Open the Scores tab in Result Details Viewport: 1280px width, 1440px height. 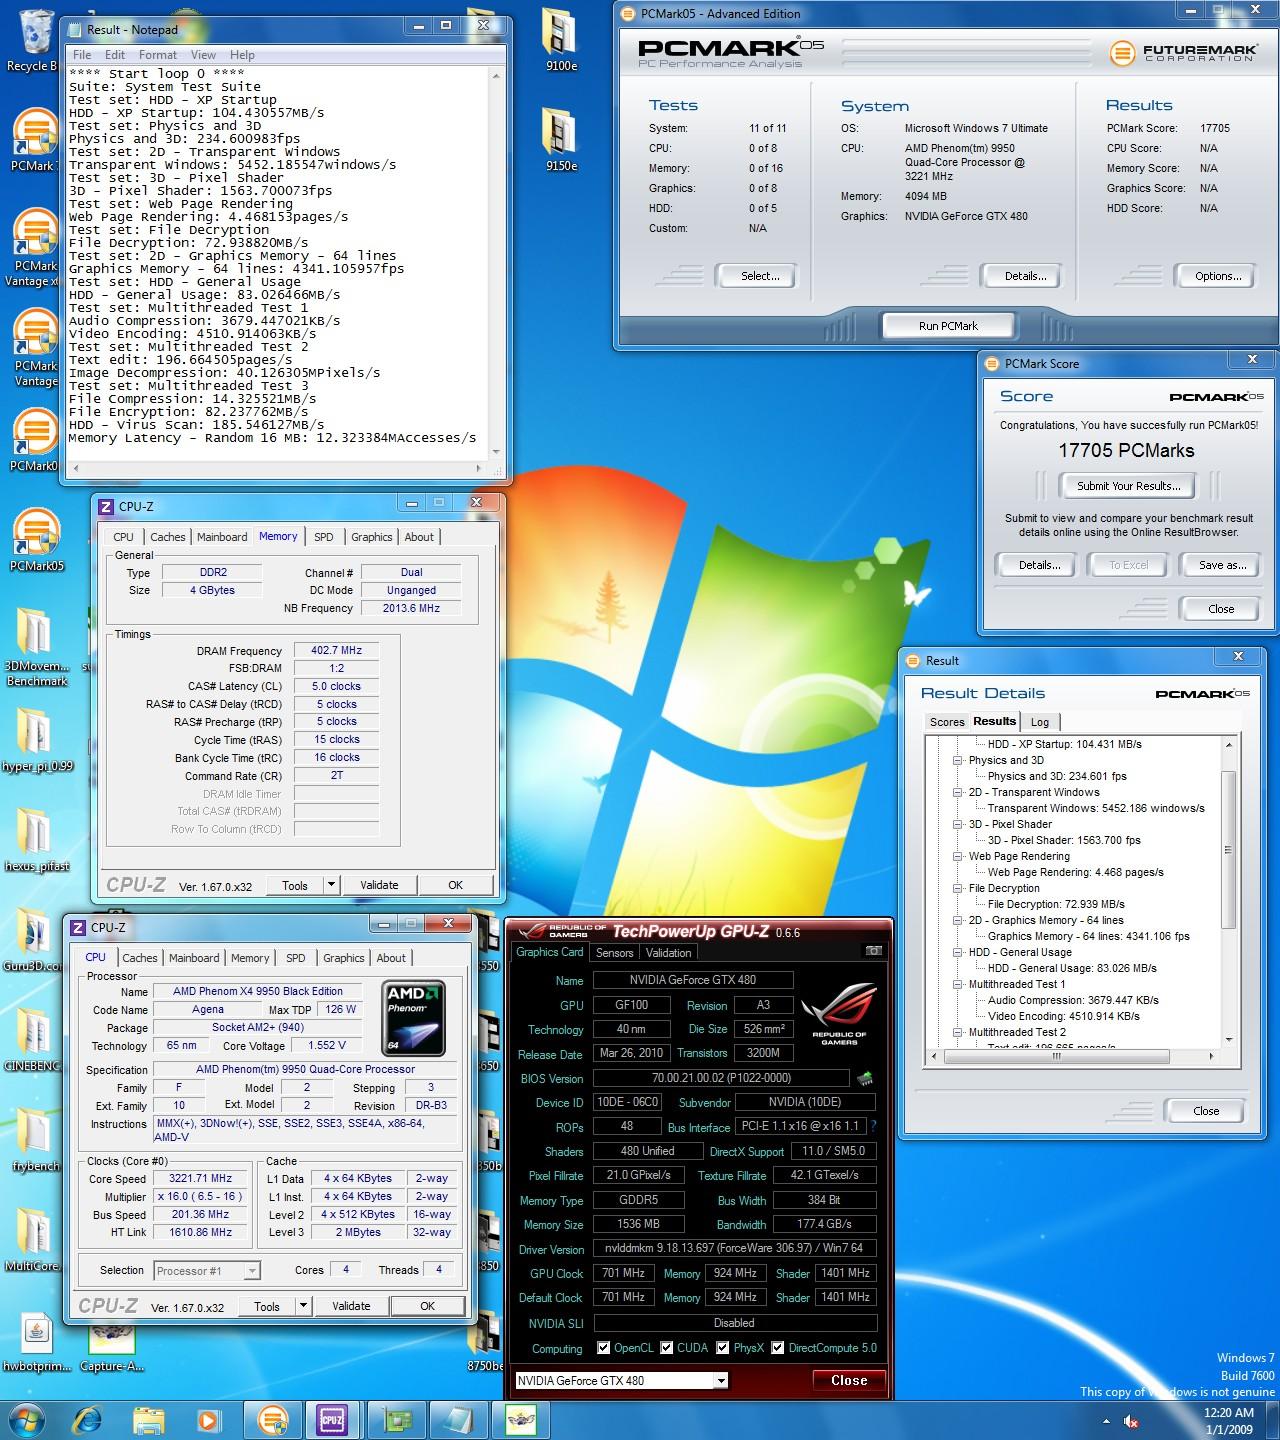click(947, 722)
